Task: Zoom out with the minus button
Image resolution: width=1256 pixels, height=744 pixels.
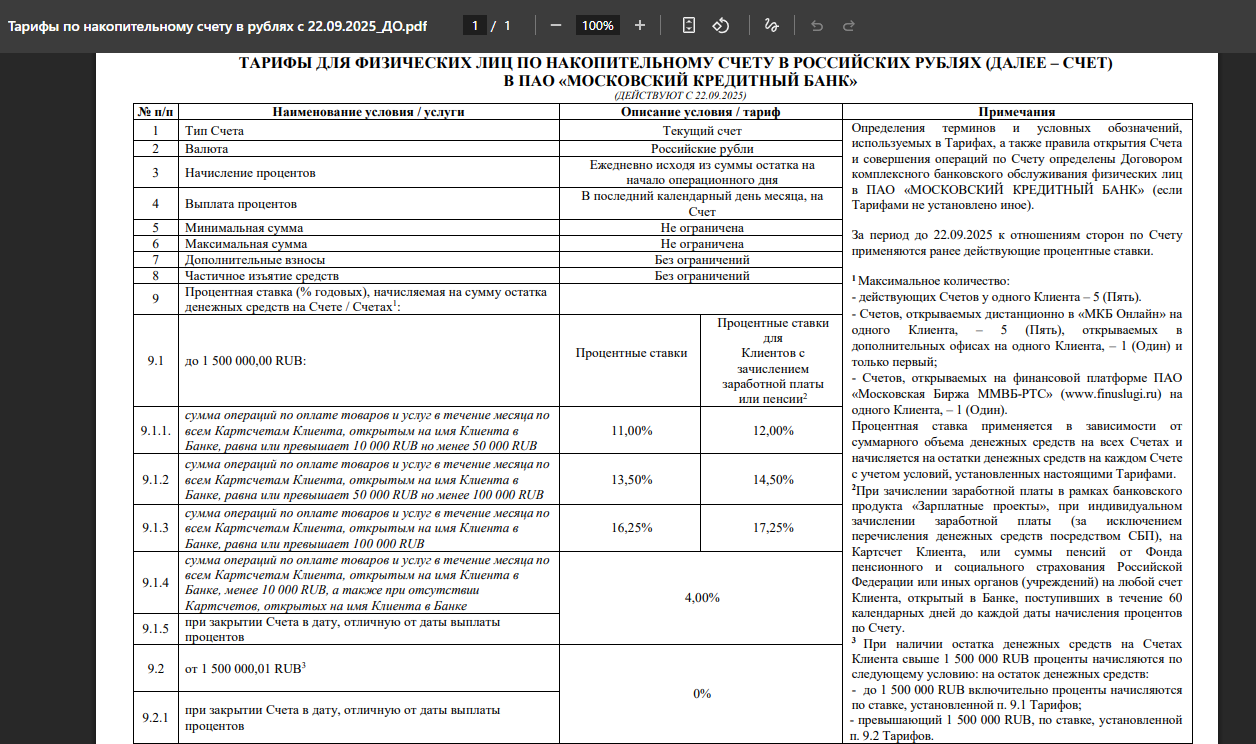Action: 556,25
